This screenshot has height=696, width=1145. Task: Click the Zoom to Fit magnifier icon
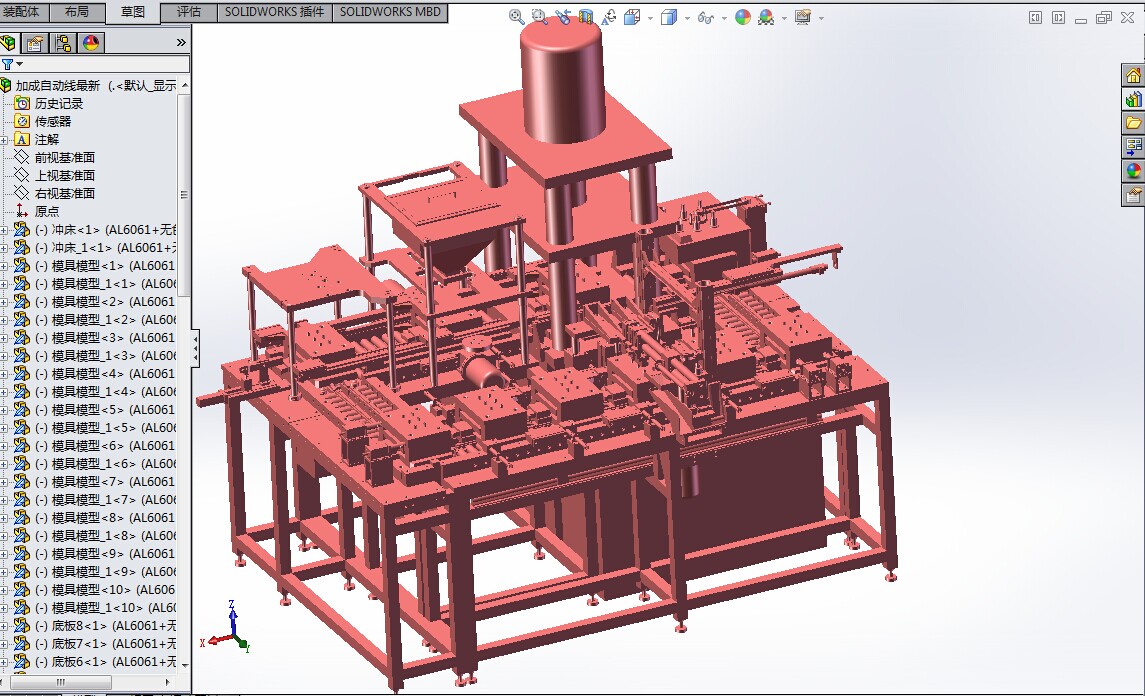[517, 17]
